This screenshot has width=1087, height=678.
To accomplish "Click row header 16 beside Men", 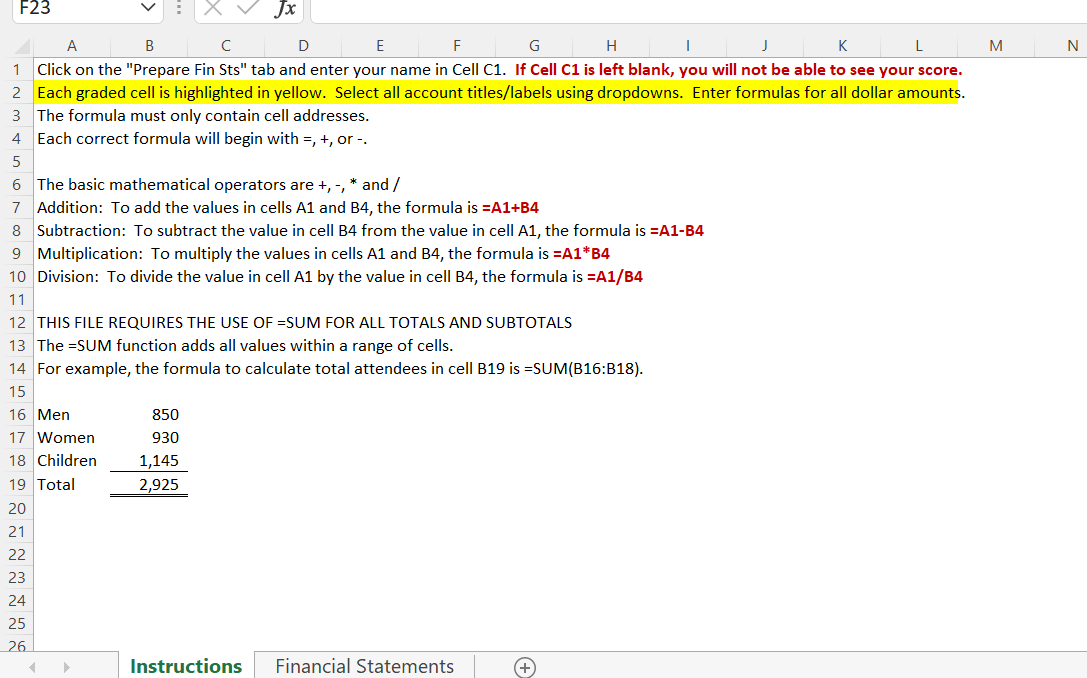I will [18, 414].
